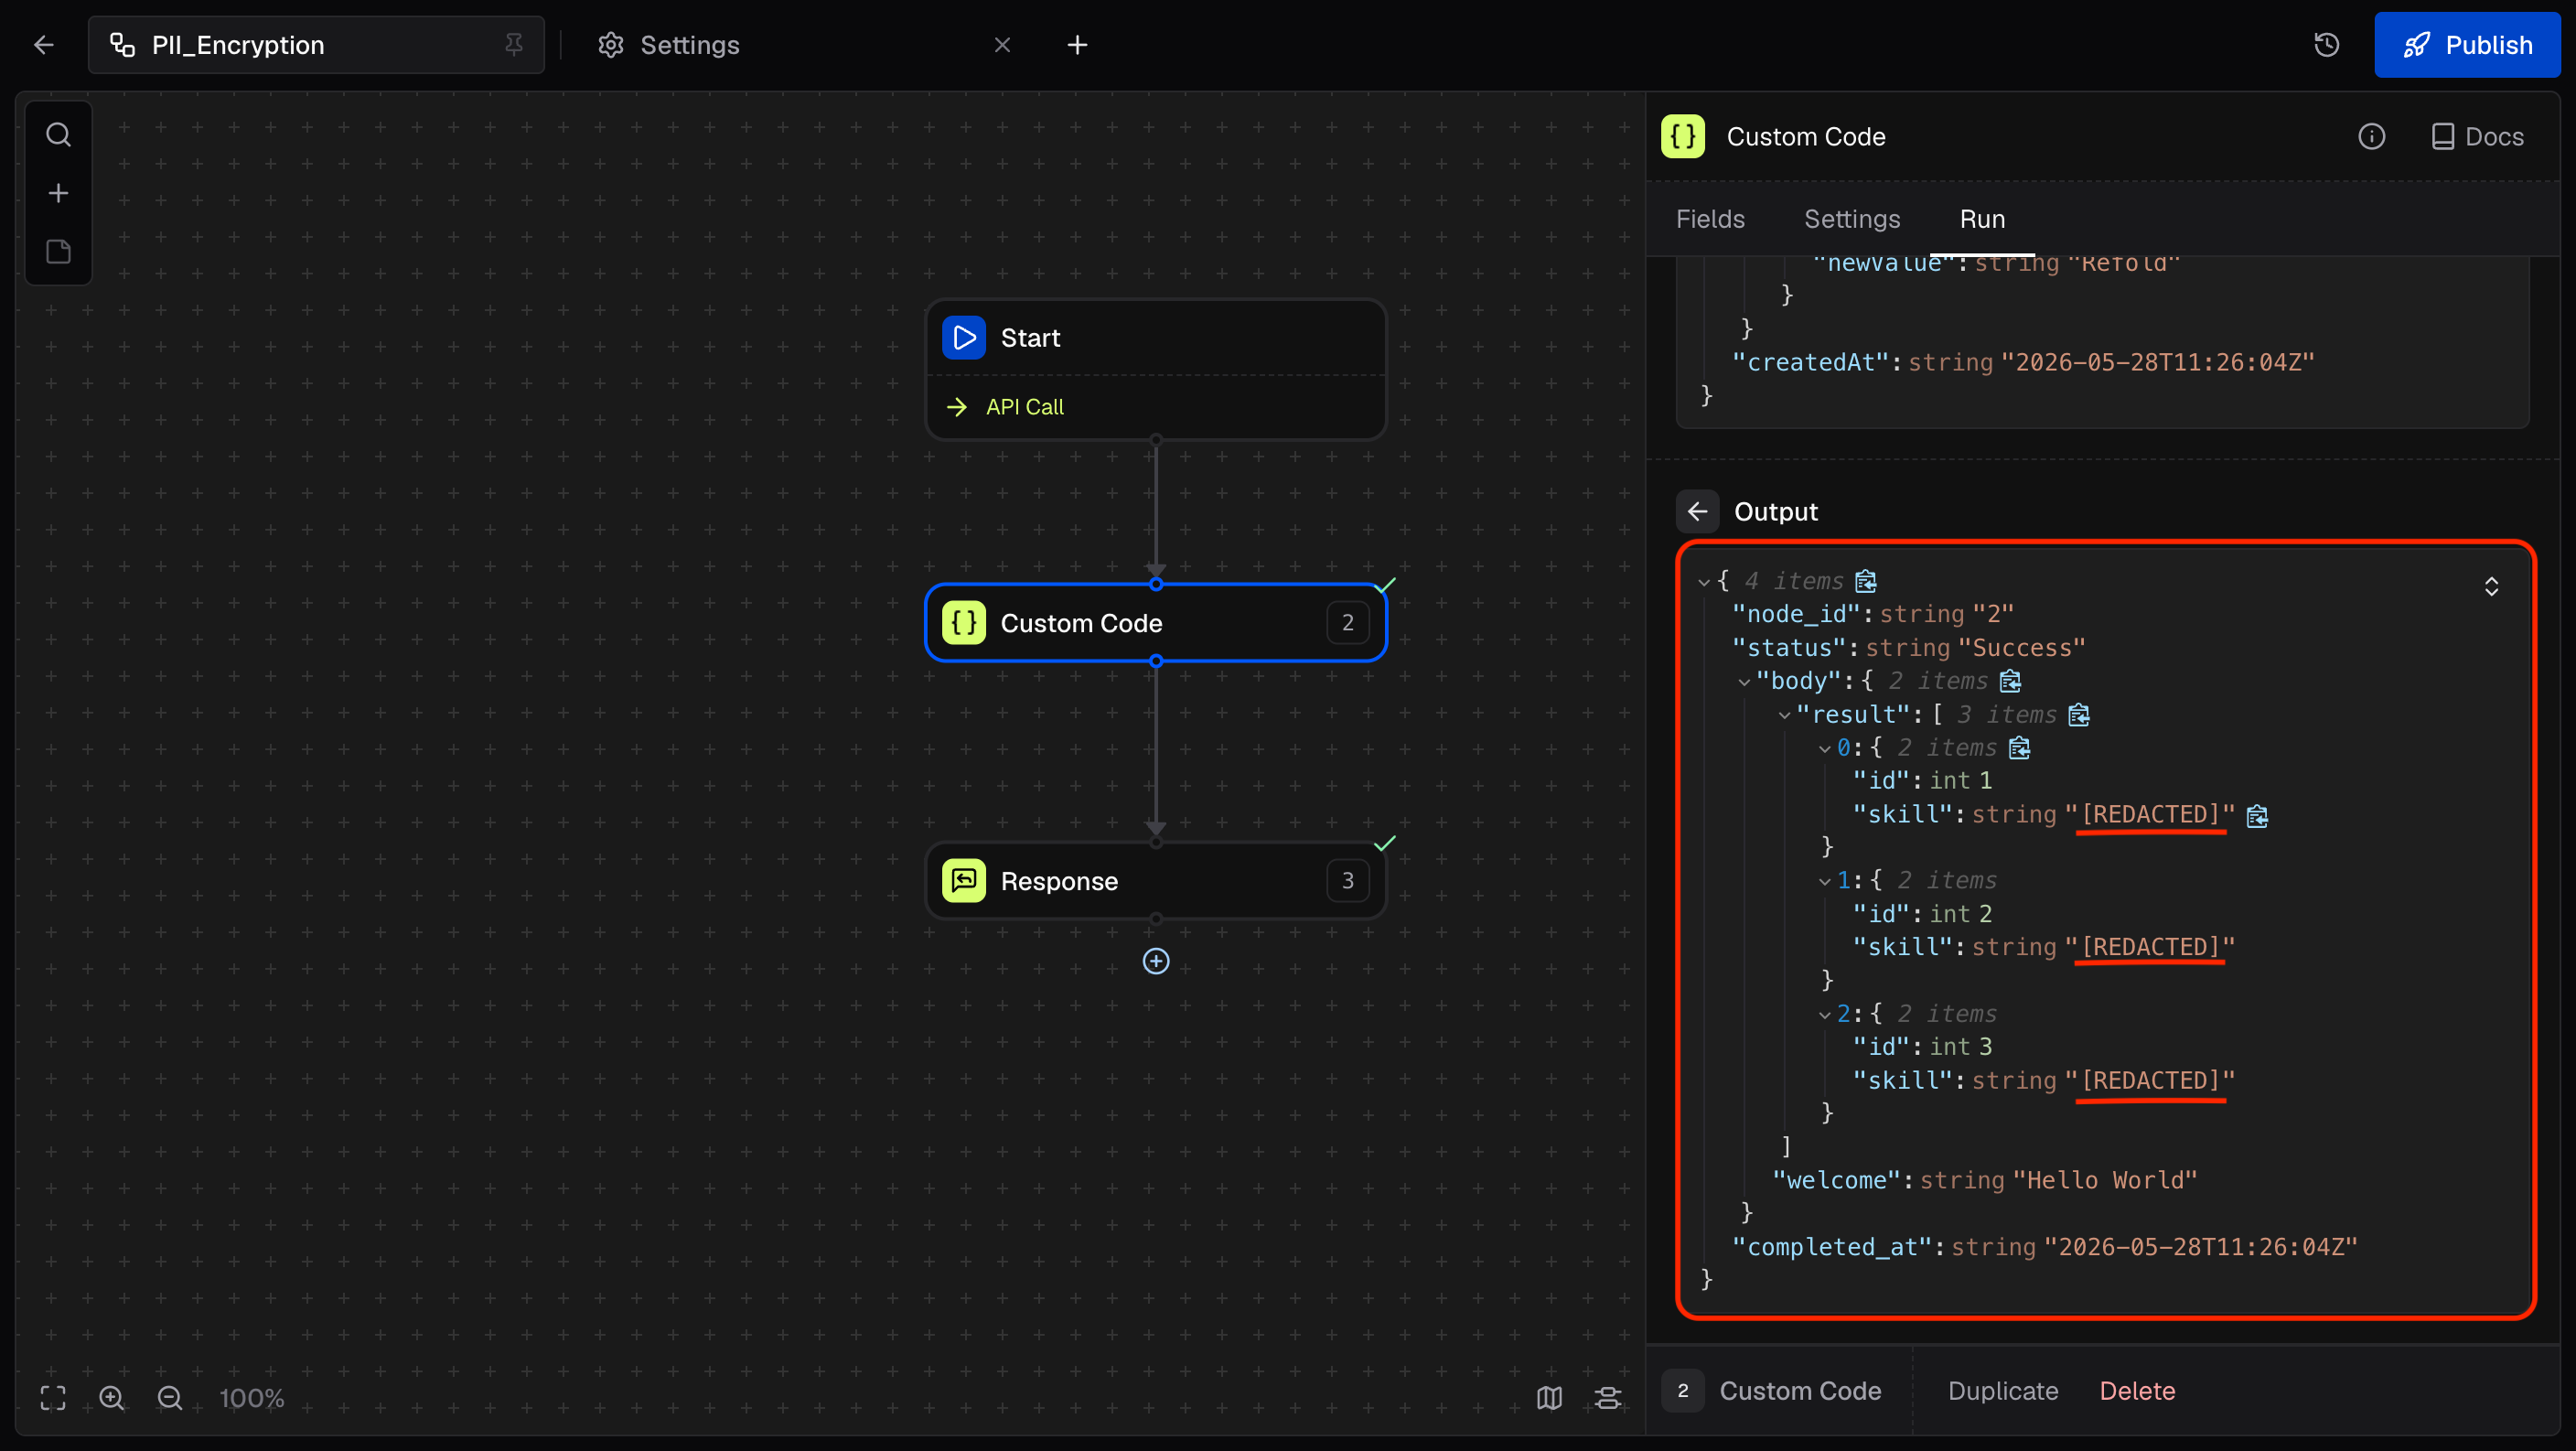The image size is (2576, 1451).
Task: Add a step below the Response node
Action: pos(1155,961)
